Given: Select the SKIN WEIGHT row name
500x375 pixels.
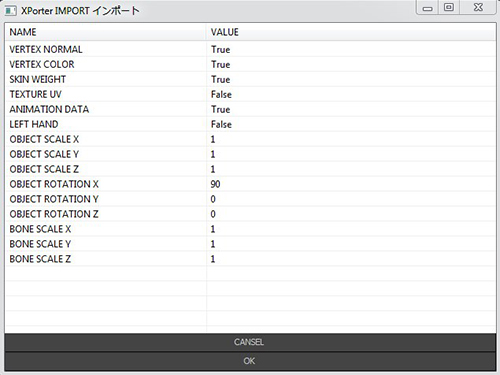Looking at the screenshot, I should click(x=38, y=79).
